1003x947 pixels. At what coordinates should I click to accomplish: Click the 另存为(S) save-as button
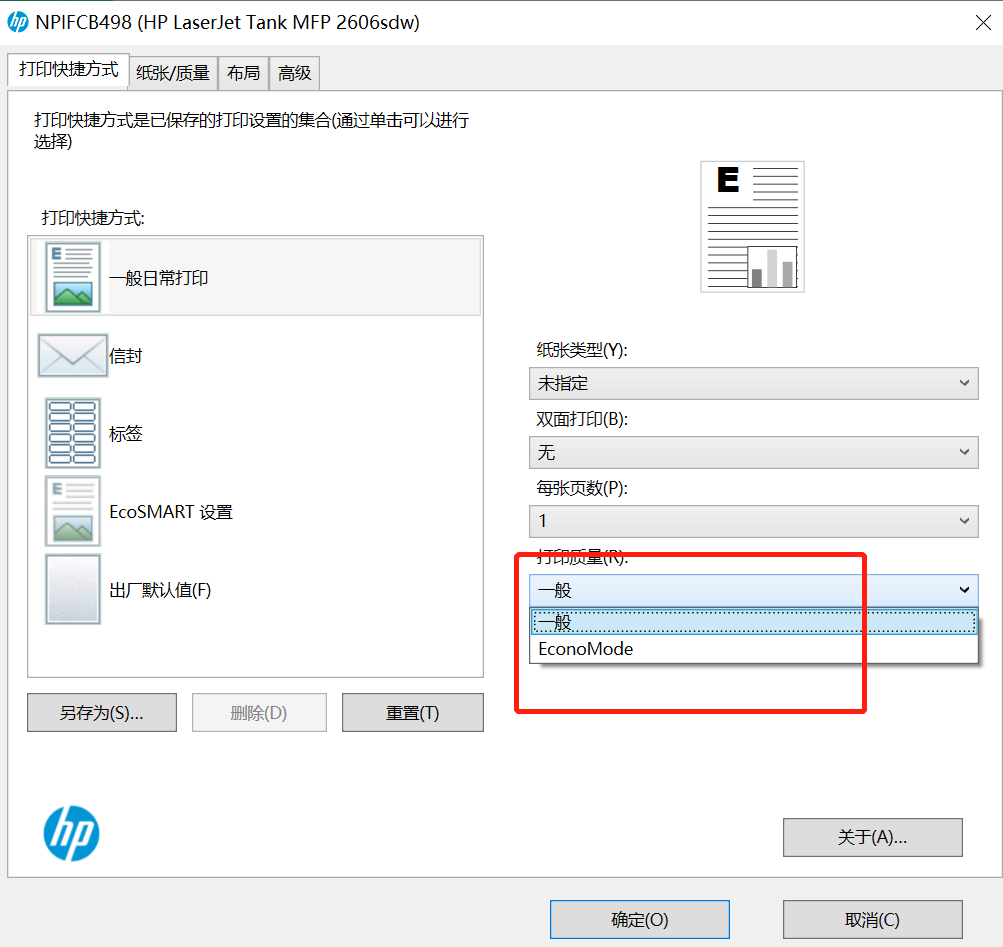[101, 712]
